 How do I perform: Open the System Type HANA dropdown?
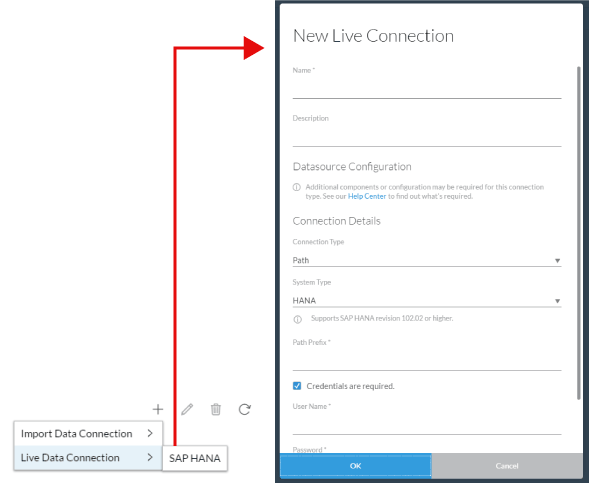(x=427, y=300)
